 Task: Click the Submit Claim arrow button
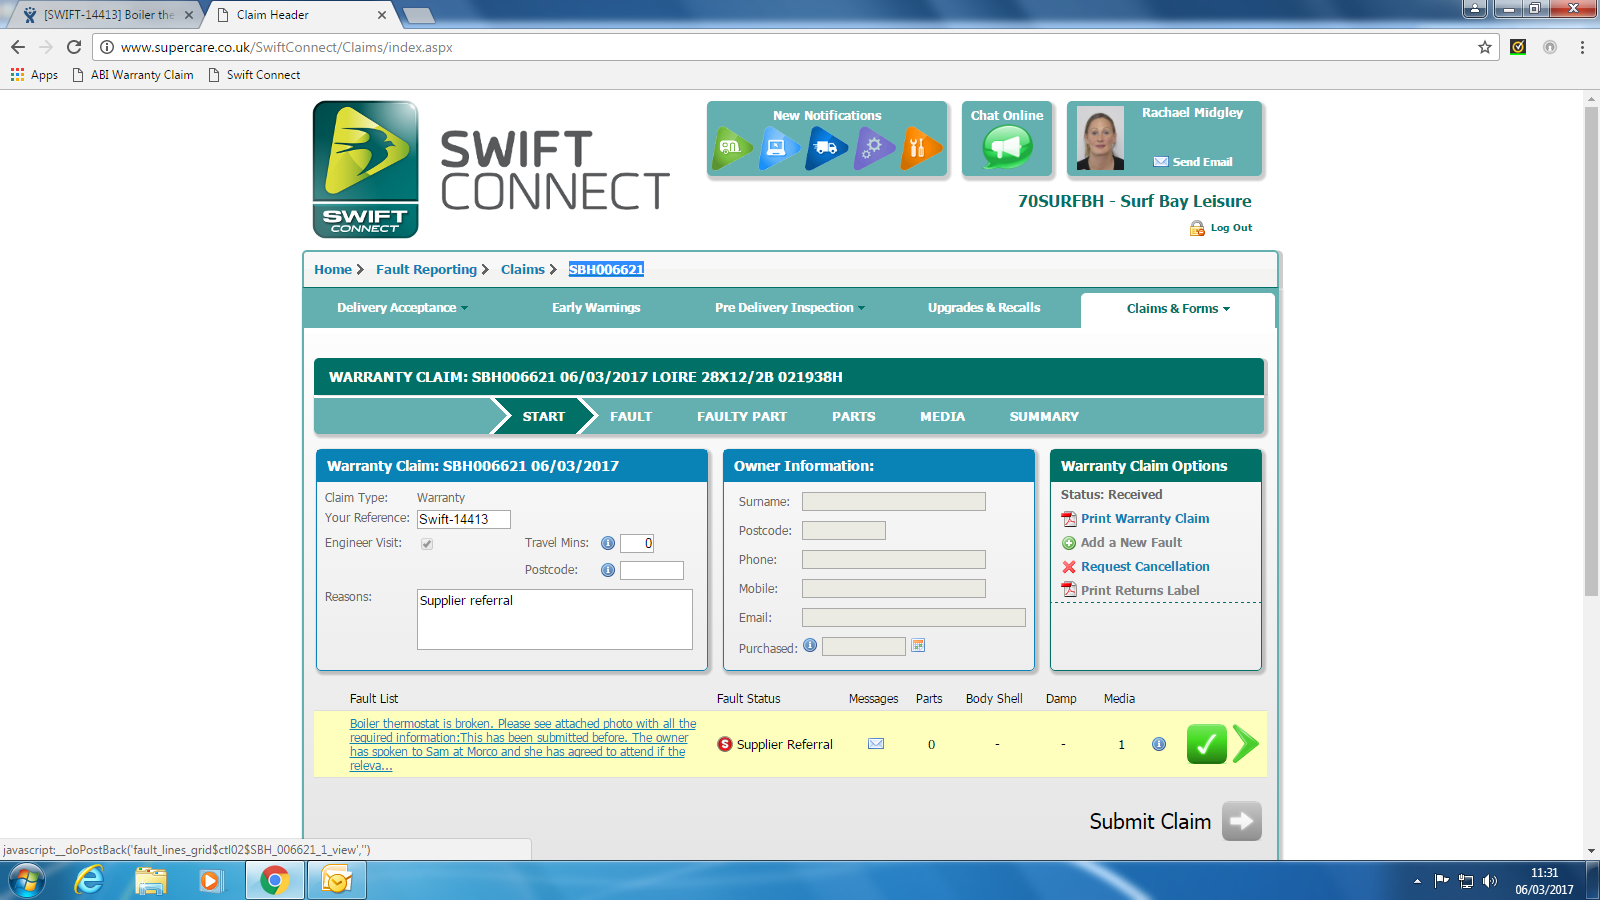1242,821
